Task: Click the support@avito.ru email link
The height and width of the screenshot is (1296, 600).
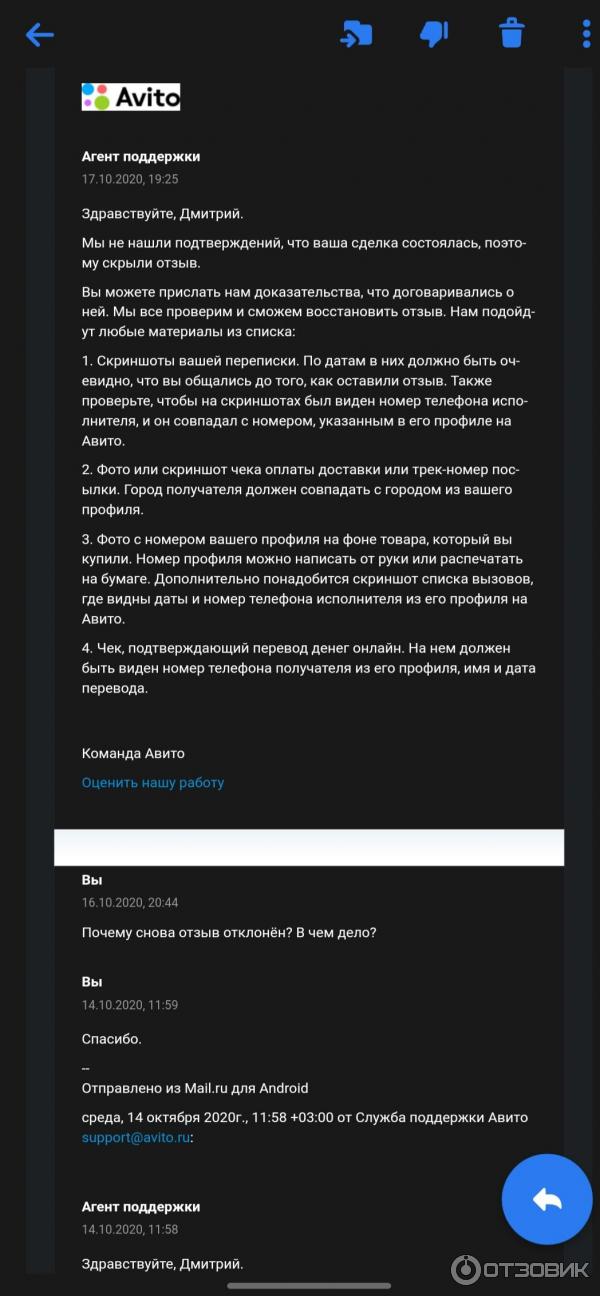Action: pyautogui.click(x=136, y=1137)
